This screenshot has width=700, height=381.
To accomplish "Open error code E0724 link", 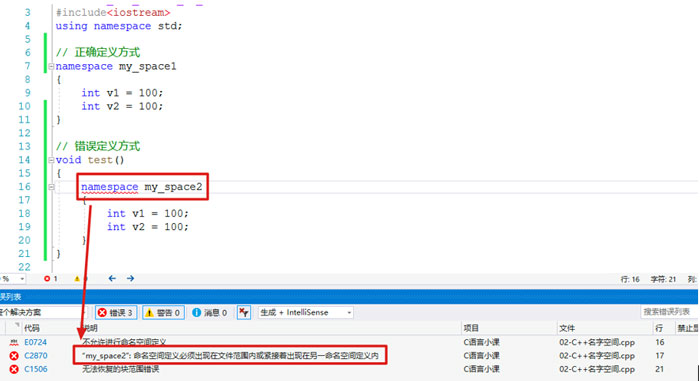I will click(x=35, y=342).
